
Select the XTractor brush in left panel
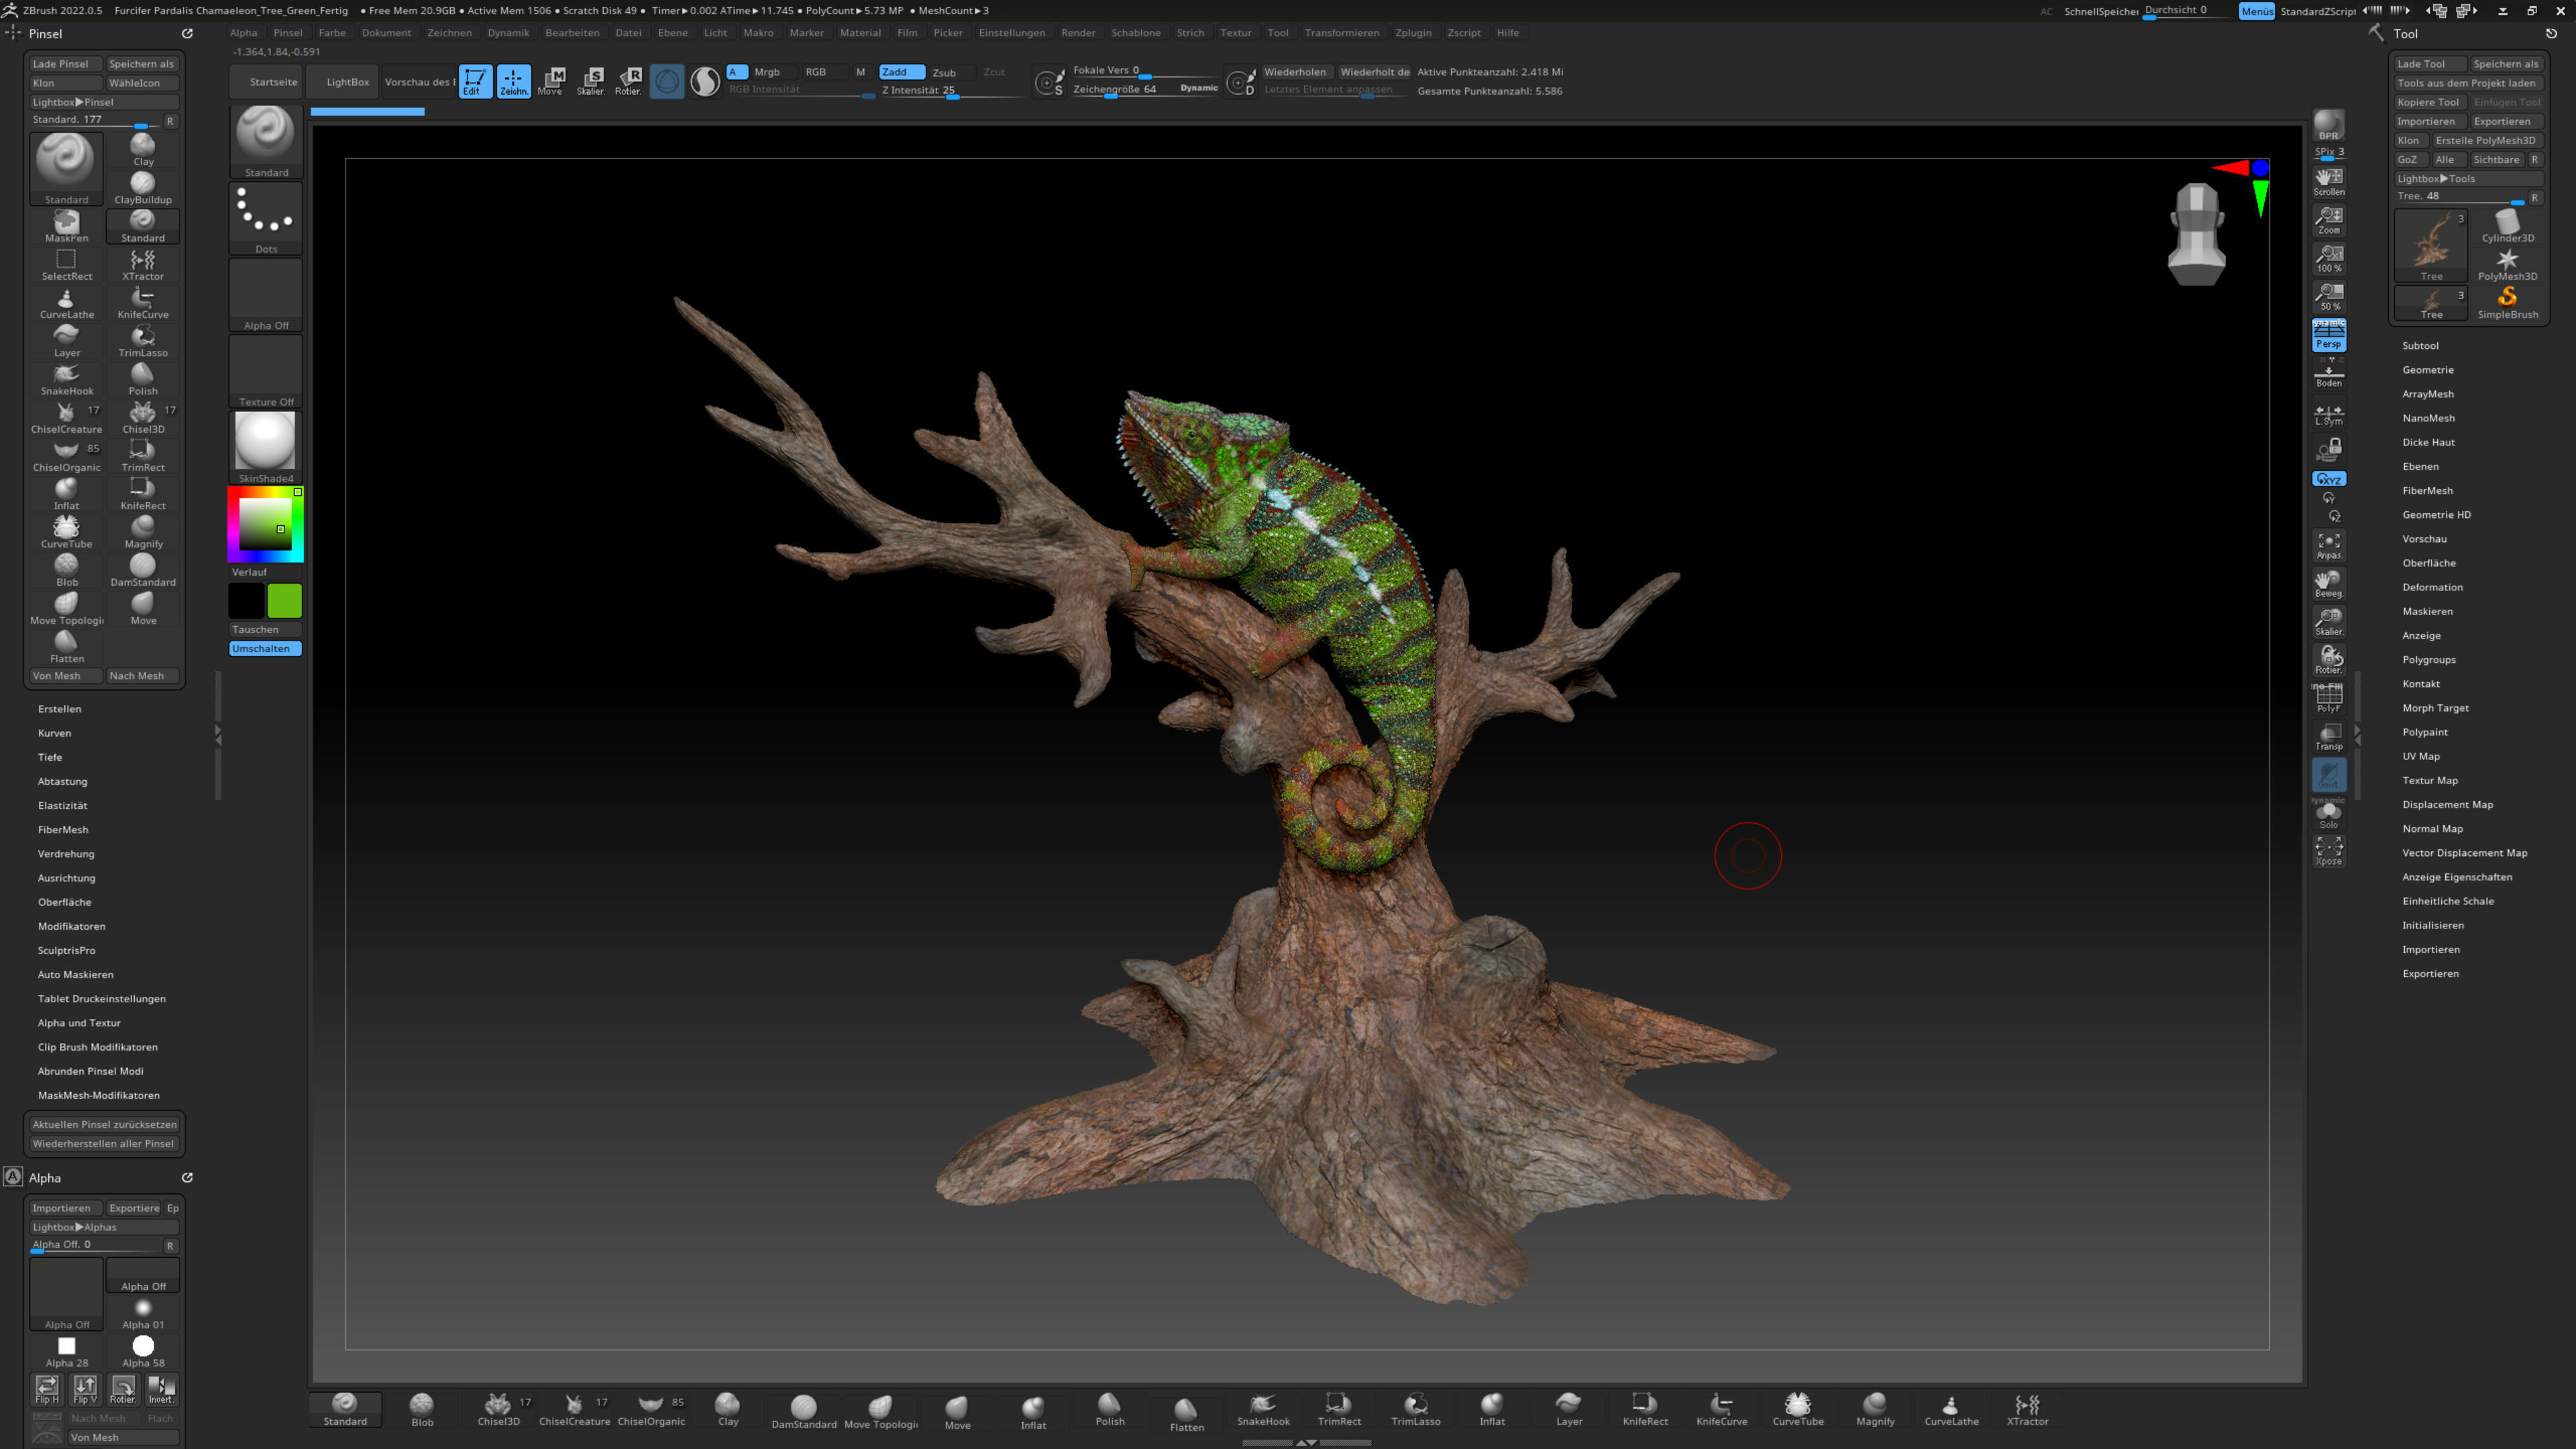[x=143, y=265]
